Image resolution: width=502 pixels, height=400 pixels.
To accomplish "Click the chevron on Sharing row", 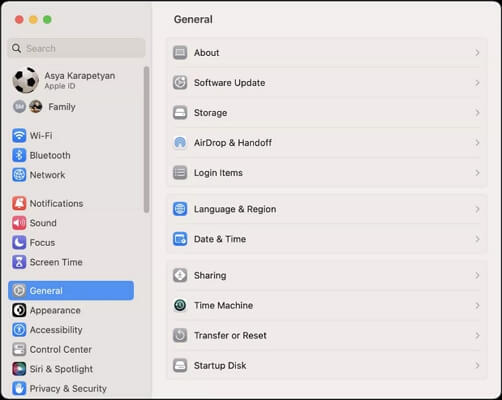I will 477,275.
